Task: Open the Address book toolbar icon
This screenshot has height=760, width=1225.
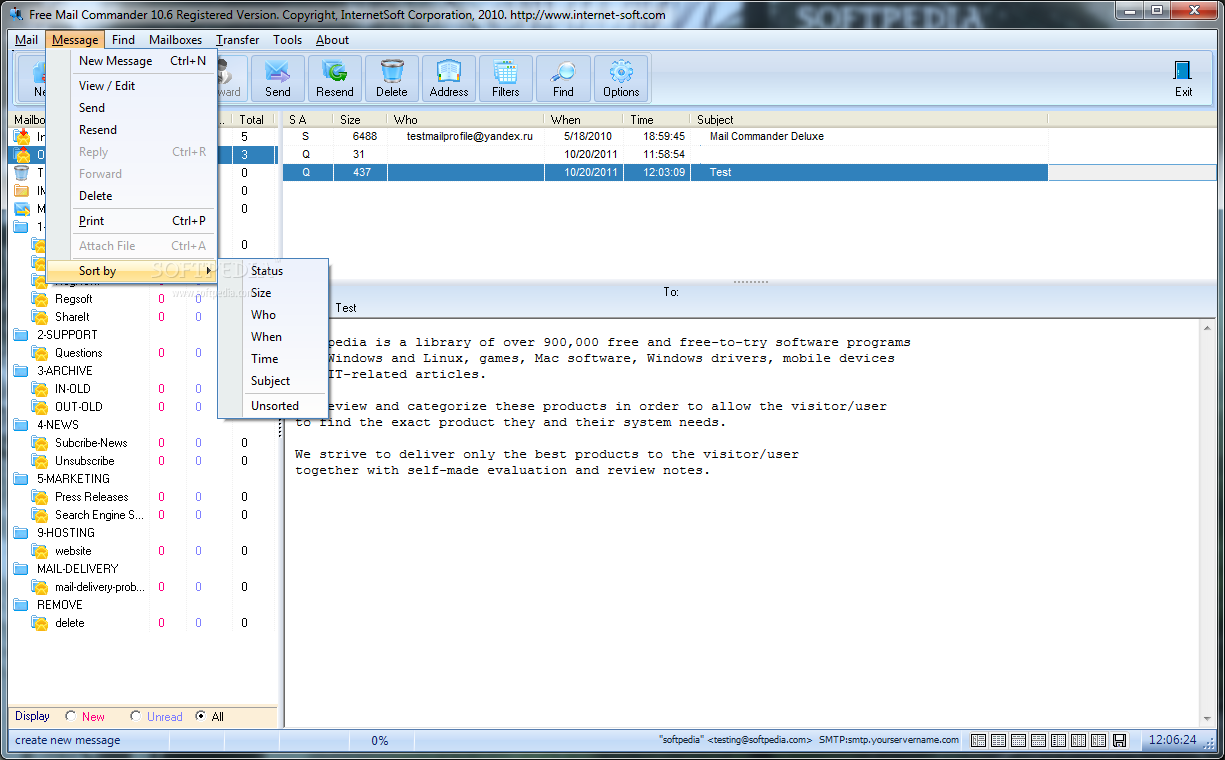Action: [448, 78]
